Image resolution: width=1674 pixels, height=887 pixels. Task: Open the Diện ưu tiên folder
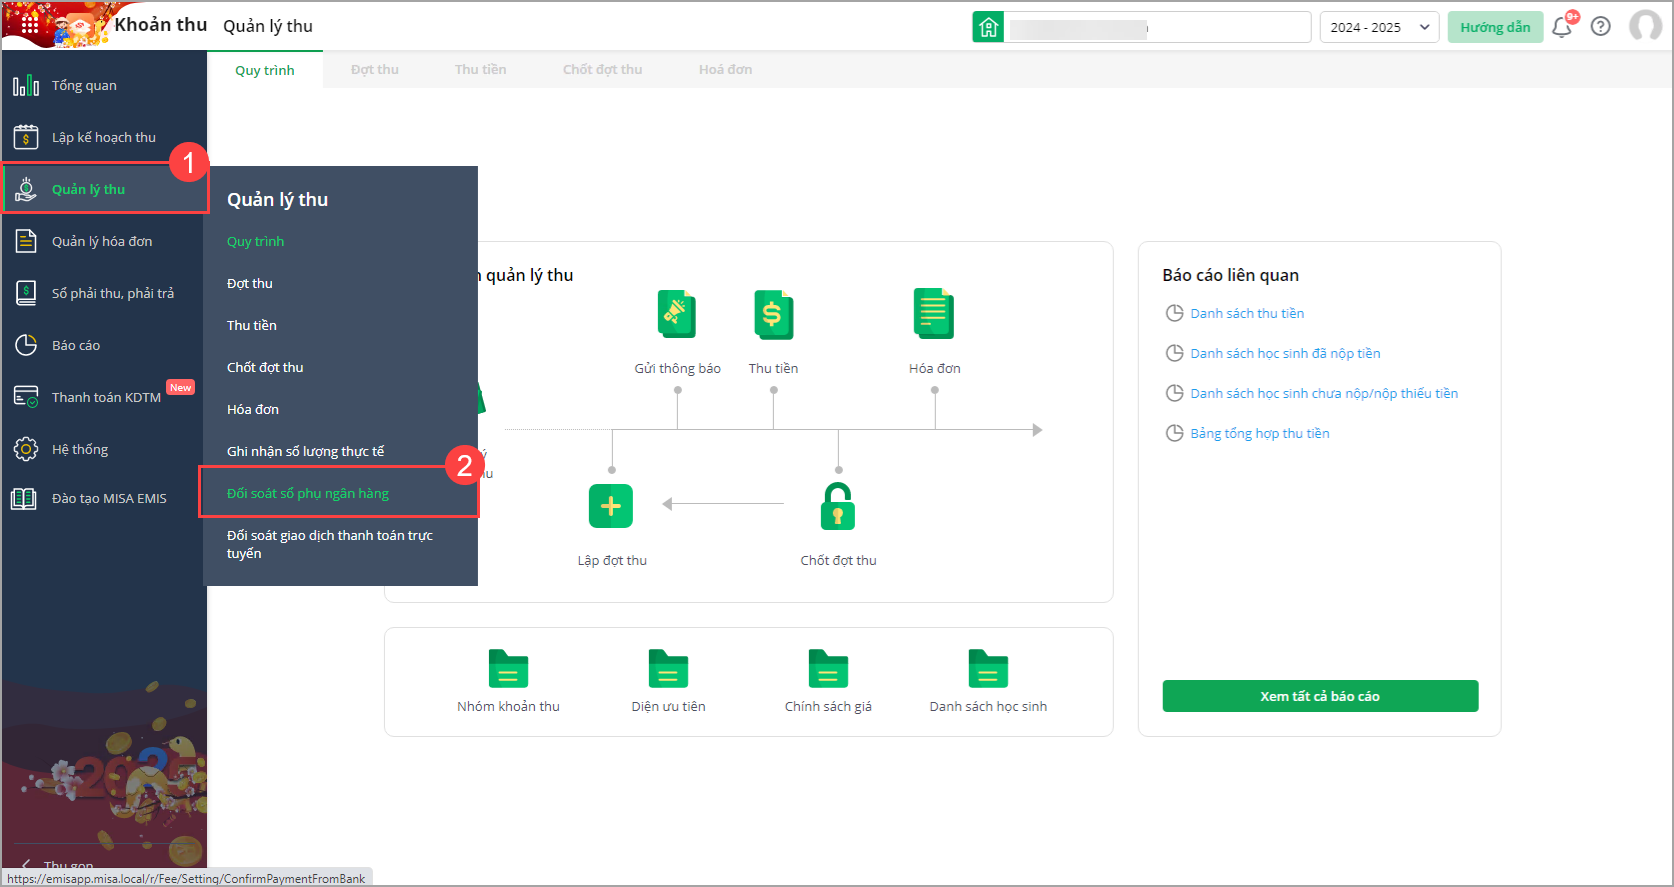tap(668, 669)
